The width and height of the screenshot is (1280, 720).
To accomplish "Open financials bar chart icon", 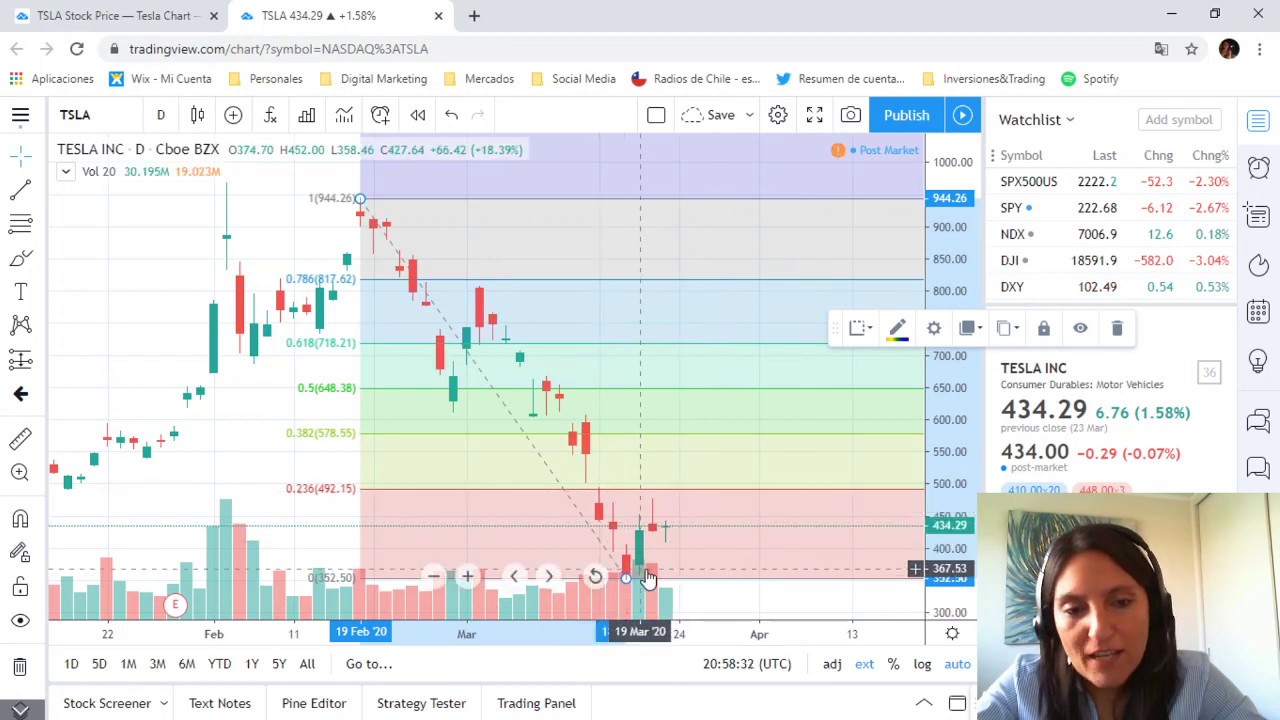I will click(307, 115).
